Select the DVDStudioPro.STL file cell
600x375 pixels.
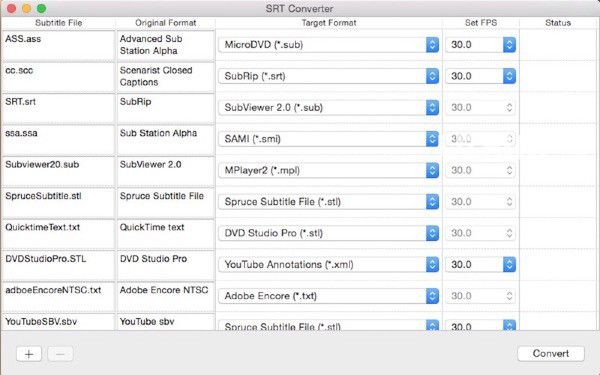tap(59, 265)
